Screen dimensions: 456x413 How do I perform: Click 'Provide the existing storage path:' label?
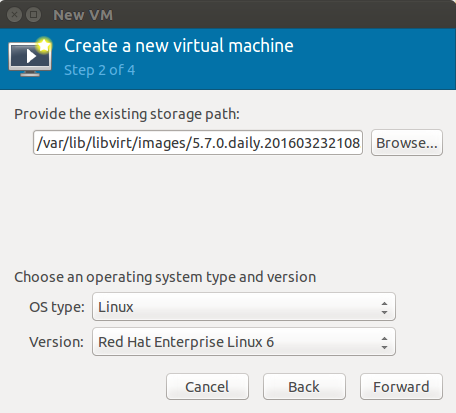127,114
